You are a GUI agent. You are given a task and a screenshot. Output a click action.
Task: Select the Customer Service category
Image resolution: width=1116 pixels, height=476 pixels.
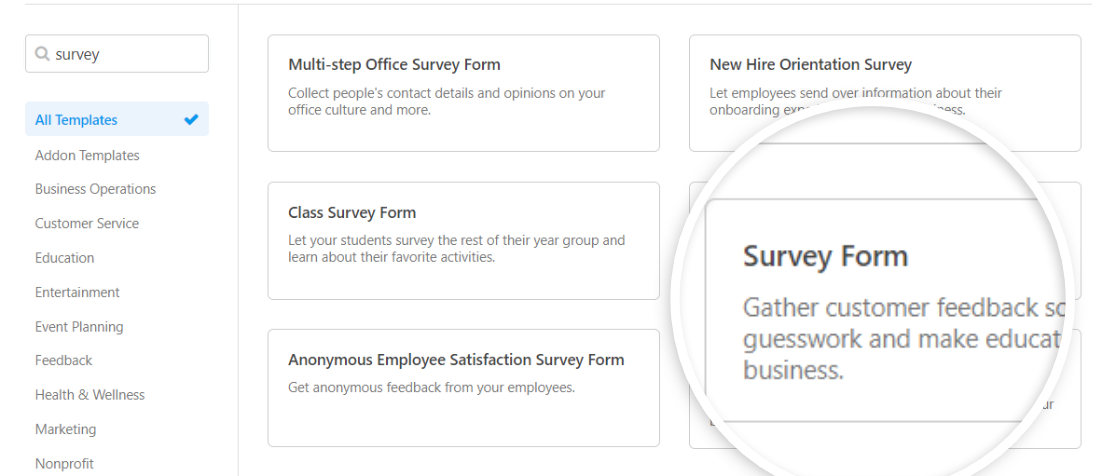tap(87, 223)
